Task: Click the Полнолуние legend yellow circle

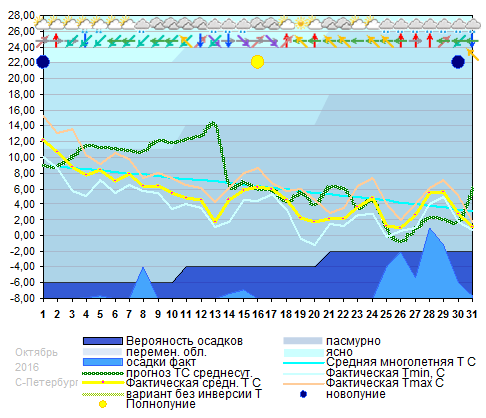Action: click(103, 404)
